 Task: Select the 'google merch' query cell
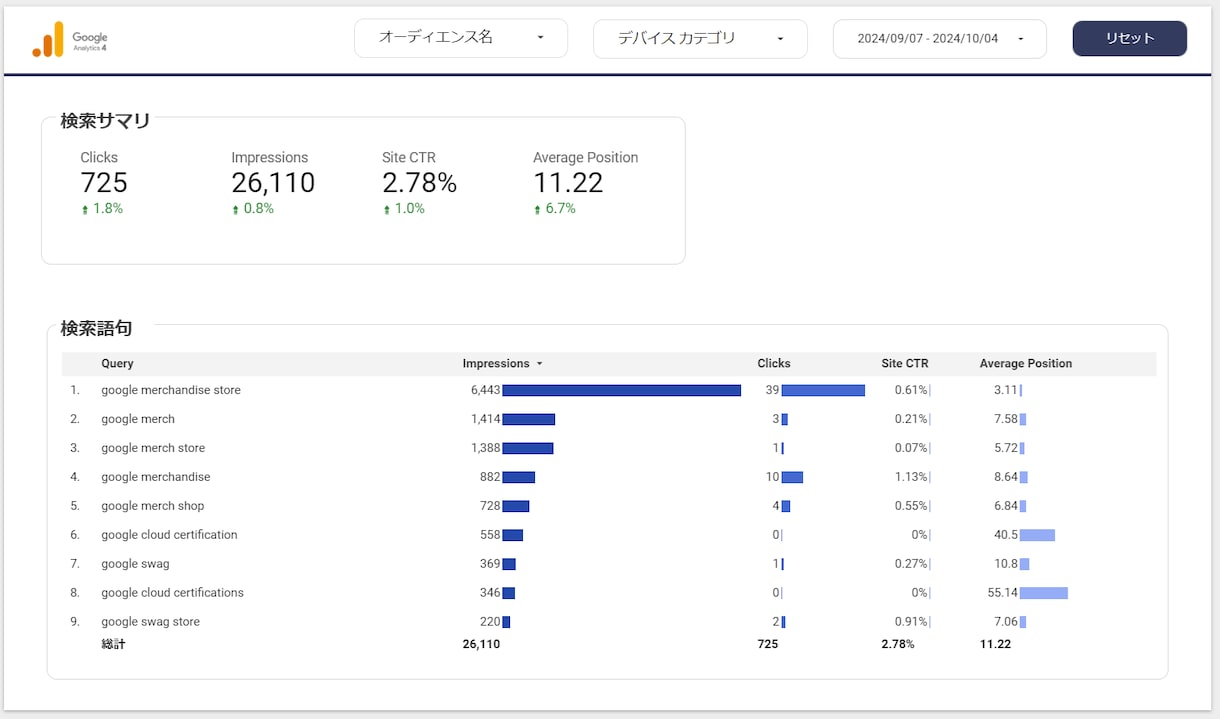[138, 419]
